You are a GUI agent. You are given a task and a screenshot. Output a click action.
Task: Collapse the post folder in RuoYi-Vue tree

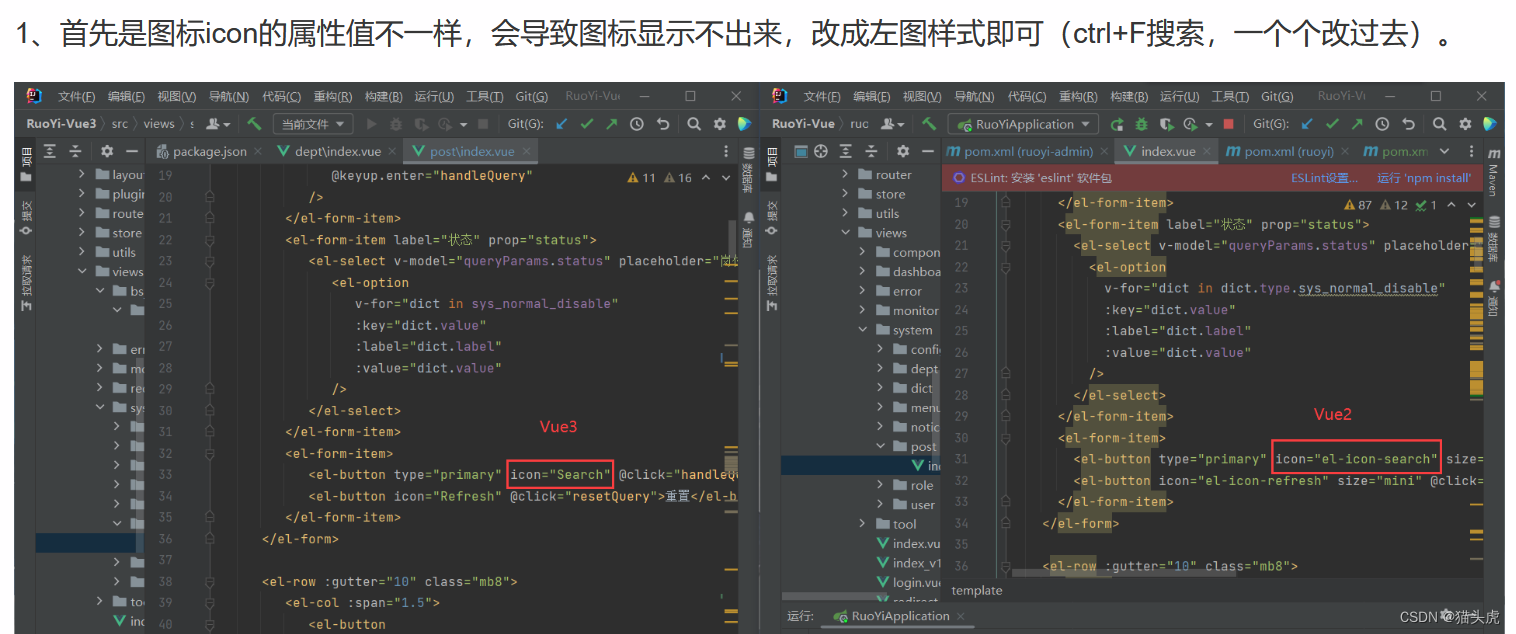click(x=880, y=446)
